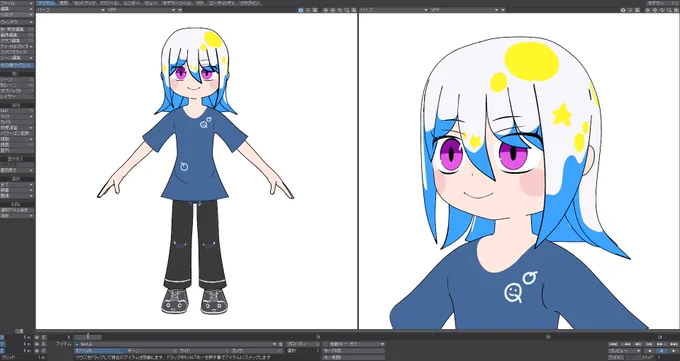Open the auto key mode dropdown

pos(354,344)
